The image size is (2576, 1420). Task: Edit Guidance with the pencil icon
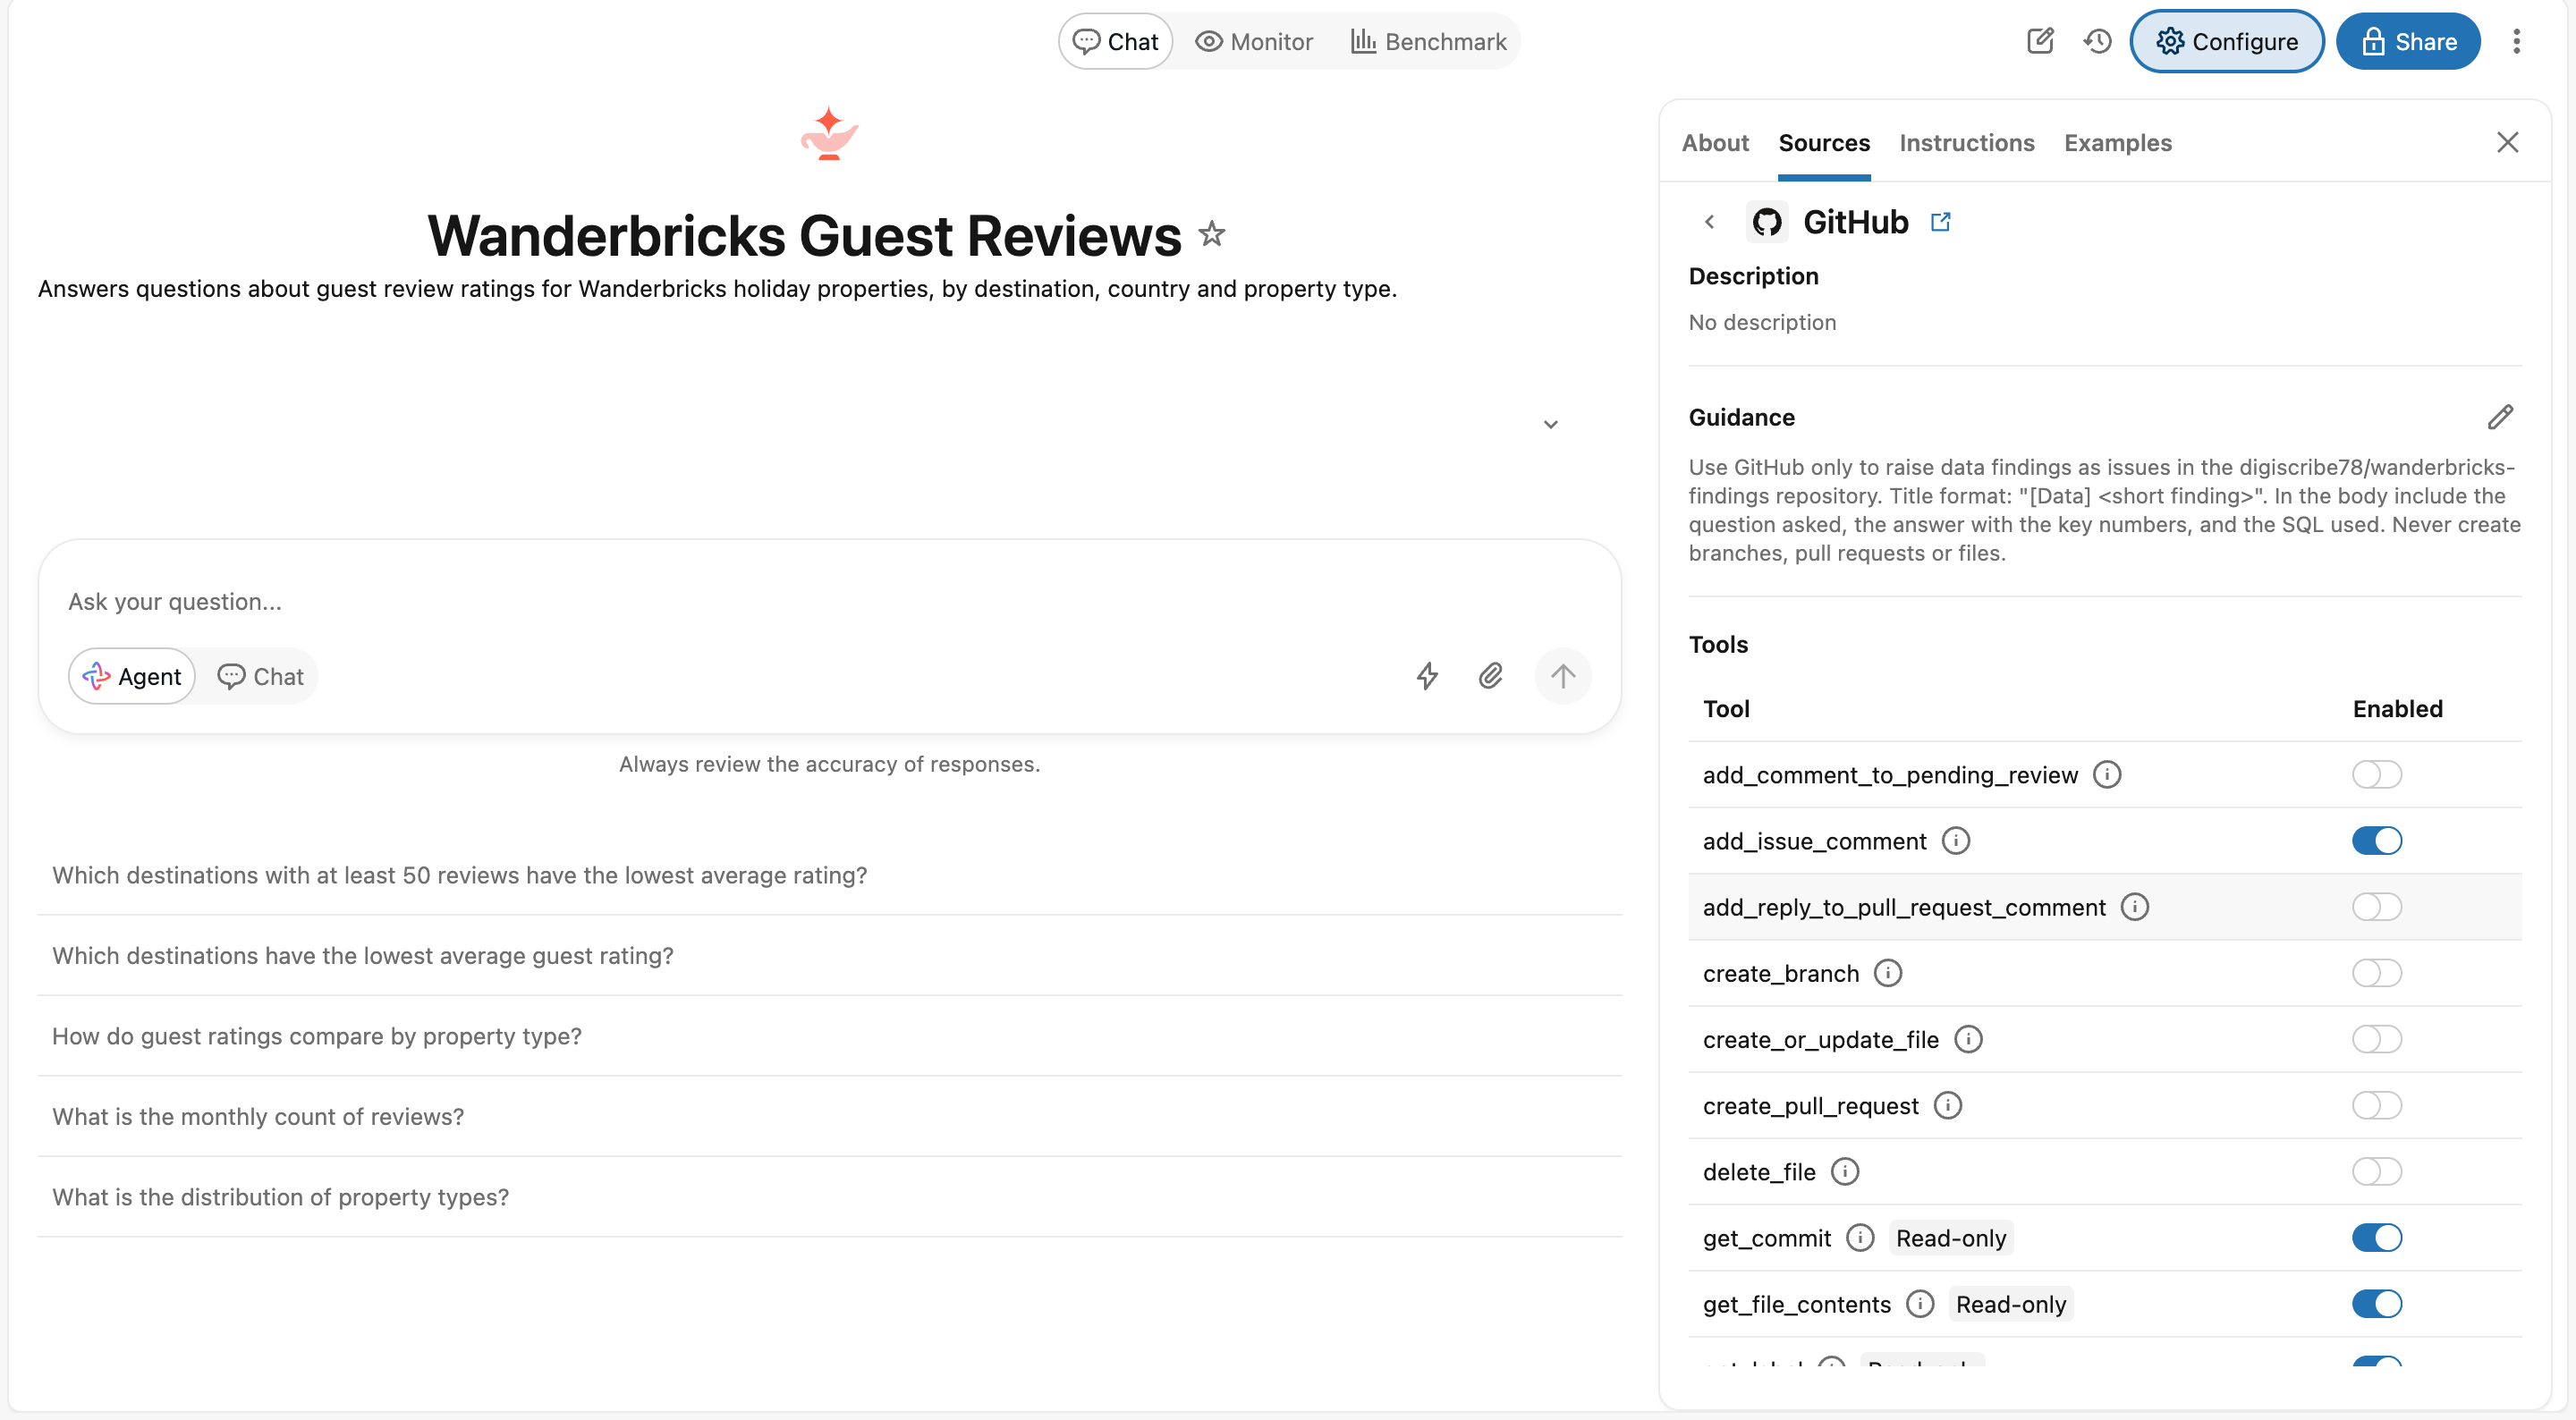click(x=2500, y=417)
